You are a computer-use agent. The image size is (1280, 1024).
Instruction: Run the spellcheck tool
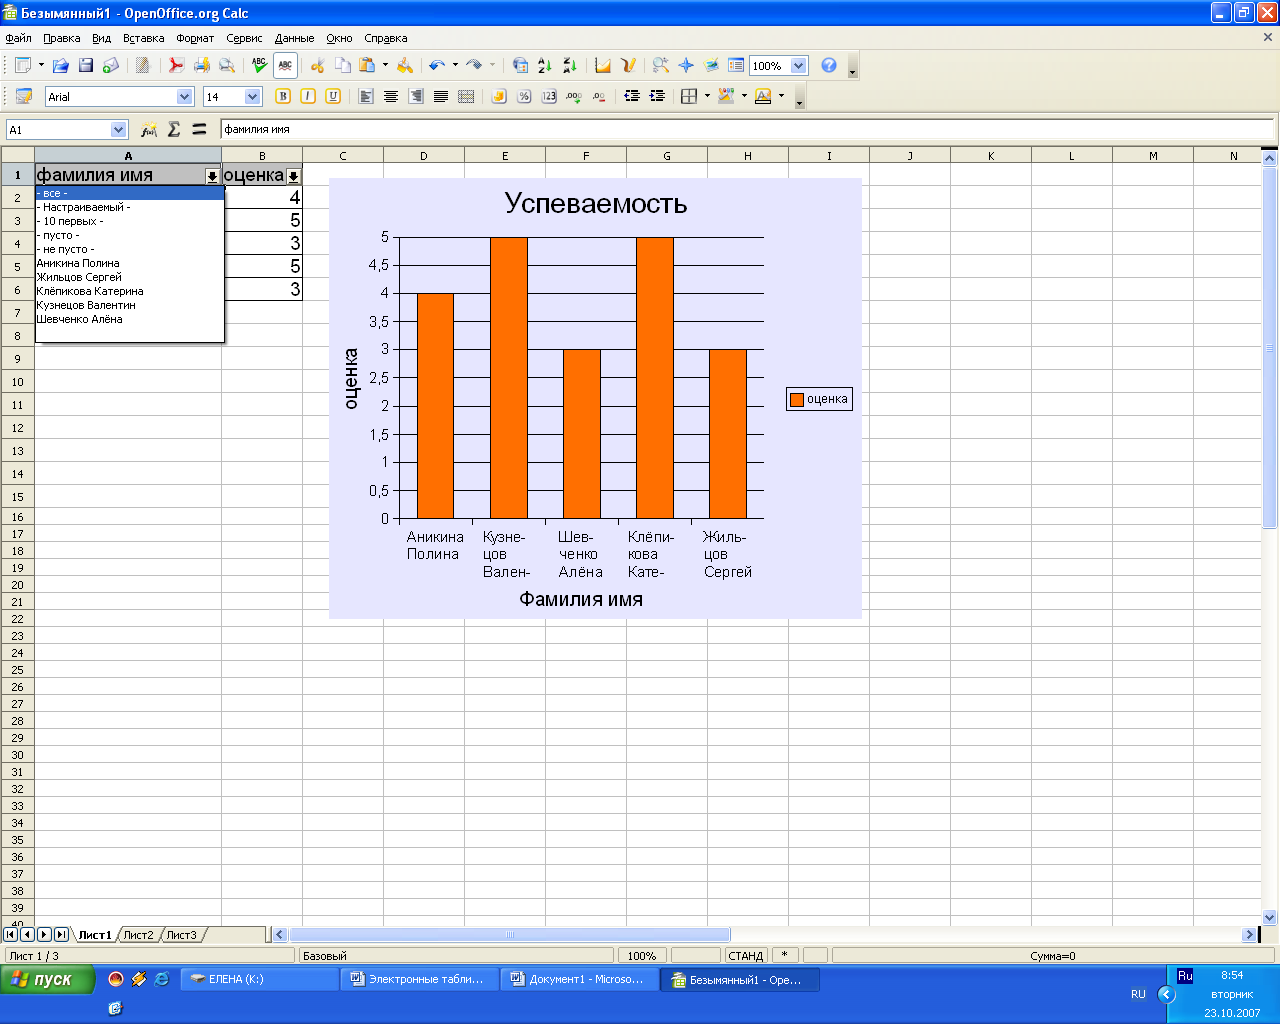click(x=260, y=66)
